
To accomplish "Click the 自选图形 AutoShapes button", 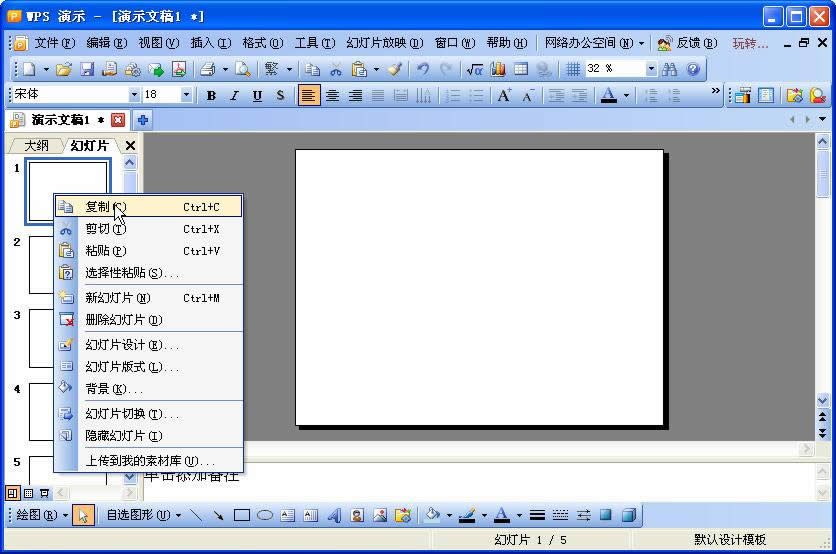I will (x=143, y=515).
